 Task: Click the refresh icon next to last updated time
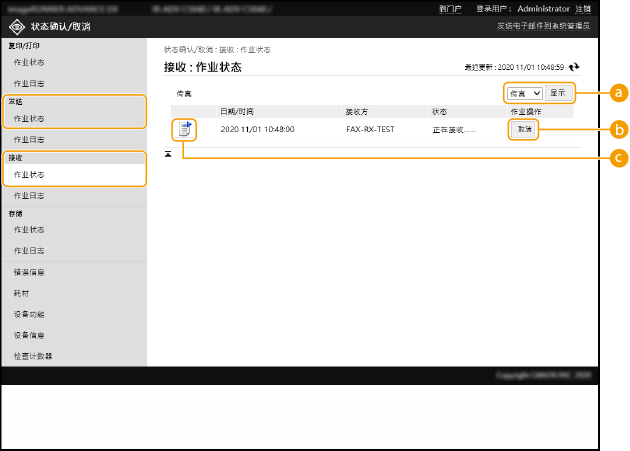[x=574, y=67]
